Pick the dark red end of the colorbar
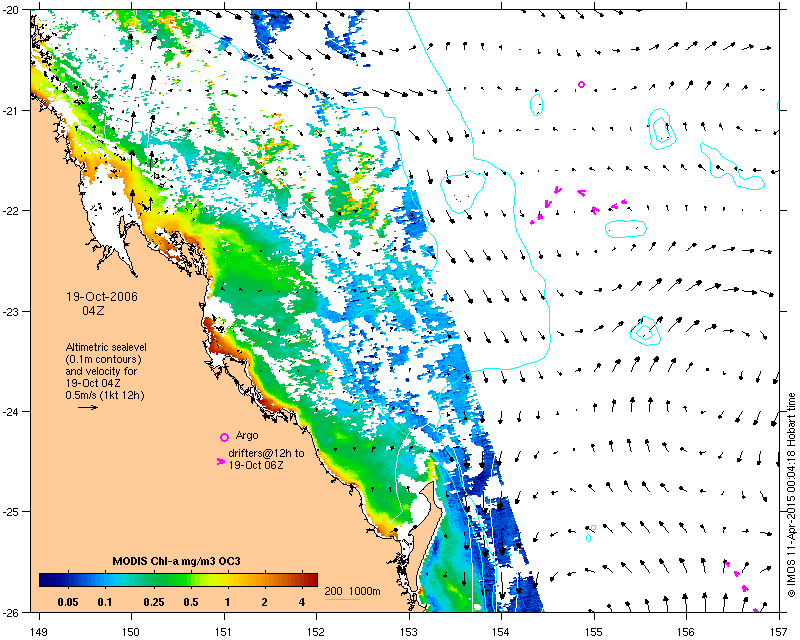The width and height of the screenshot is (800, 640). coord(313,580)
